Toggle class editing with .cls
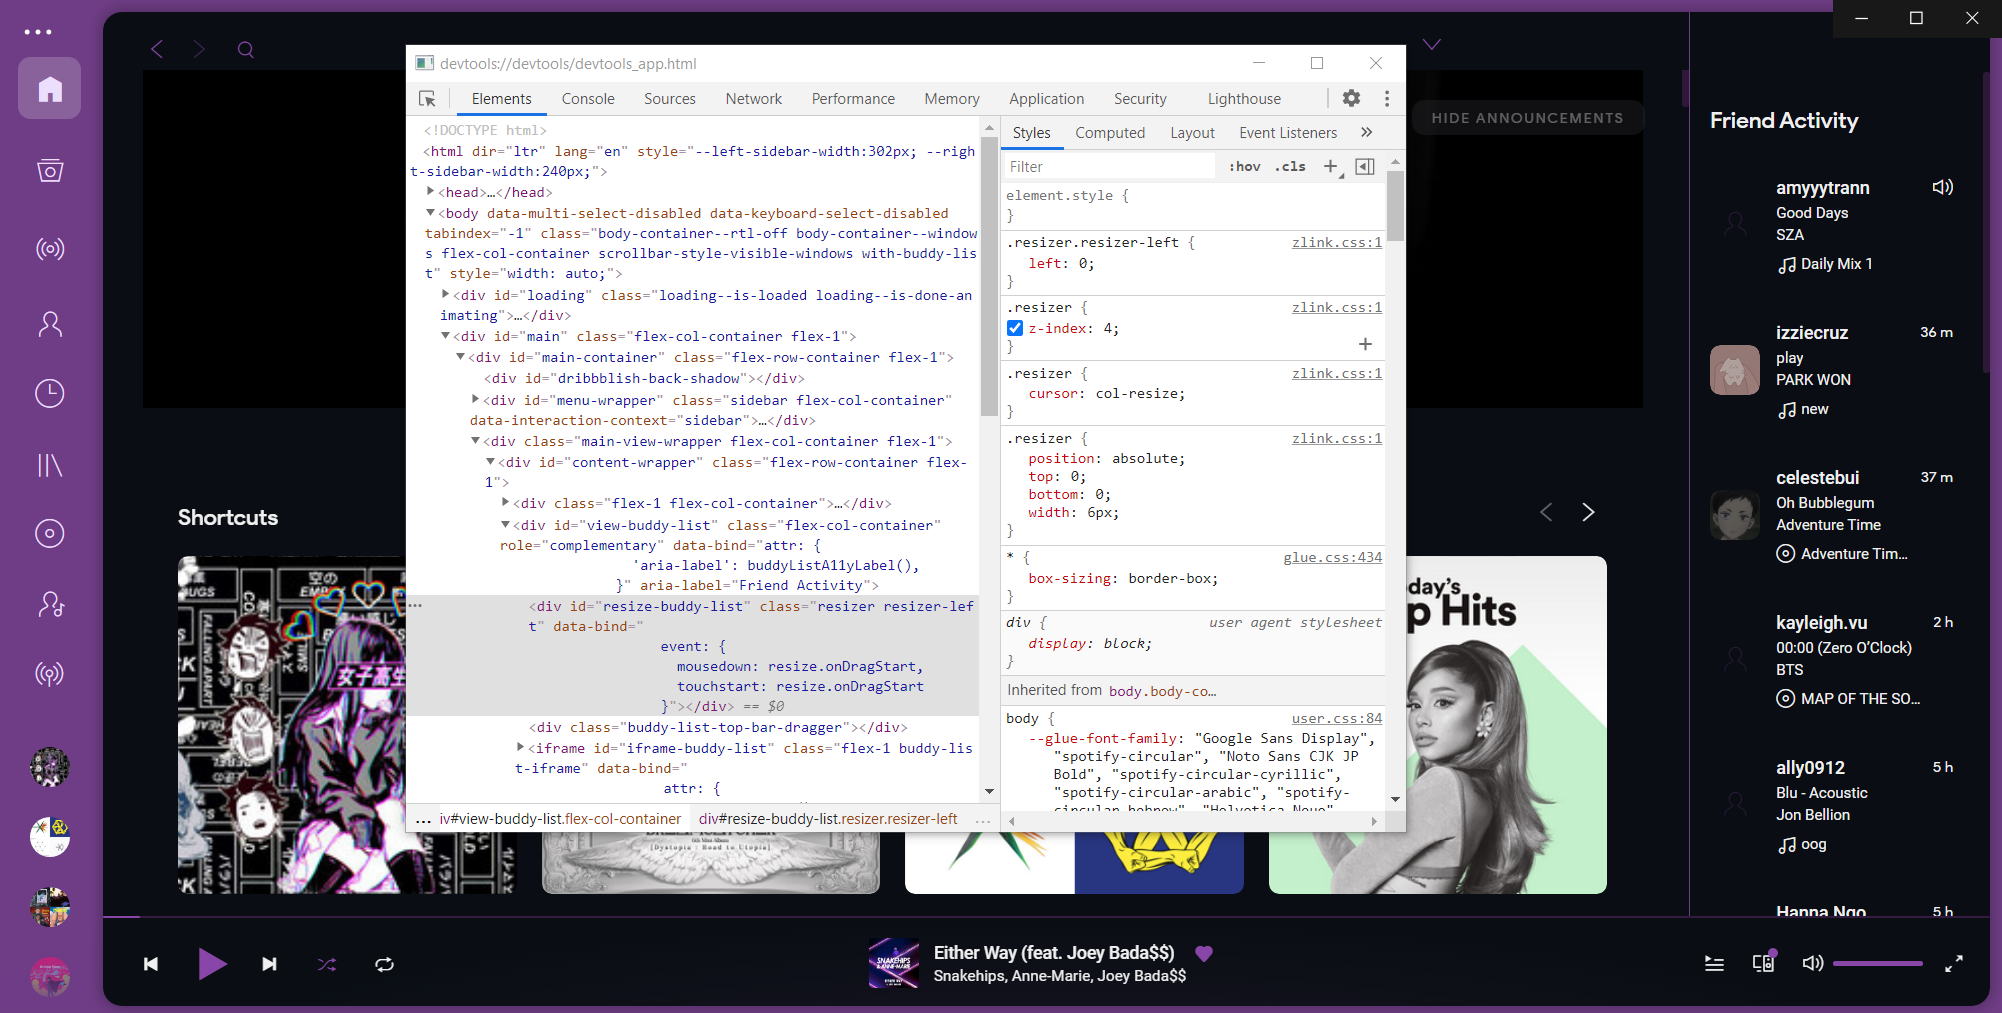The image size is (2002, 1013). pyautogui.click(x=1290, y=166)
